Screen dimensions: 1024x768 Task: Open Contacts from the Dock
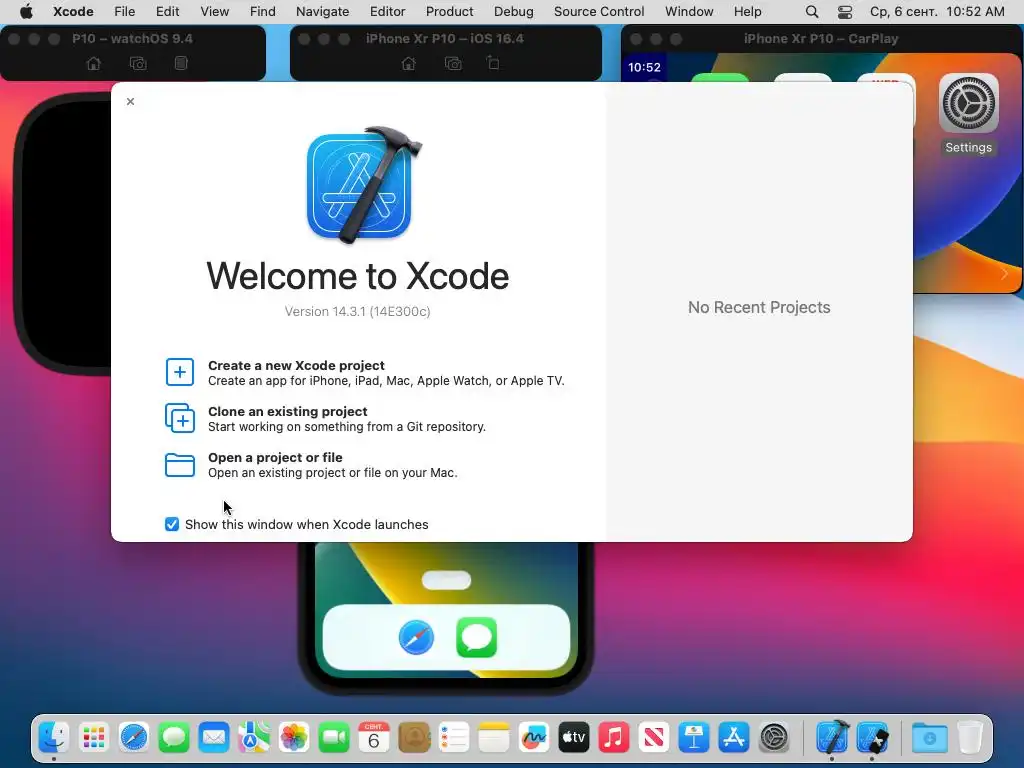[x=414, y=738]
